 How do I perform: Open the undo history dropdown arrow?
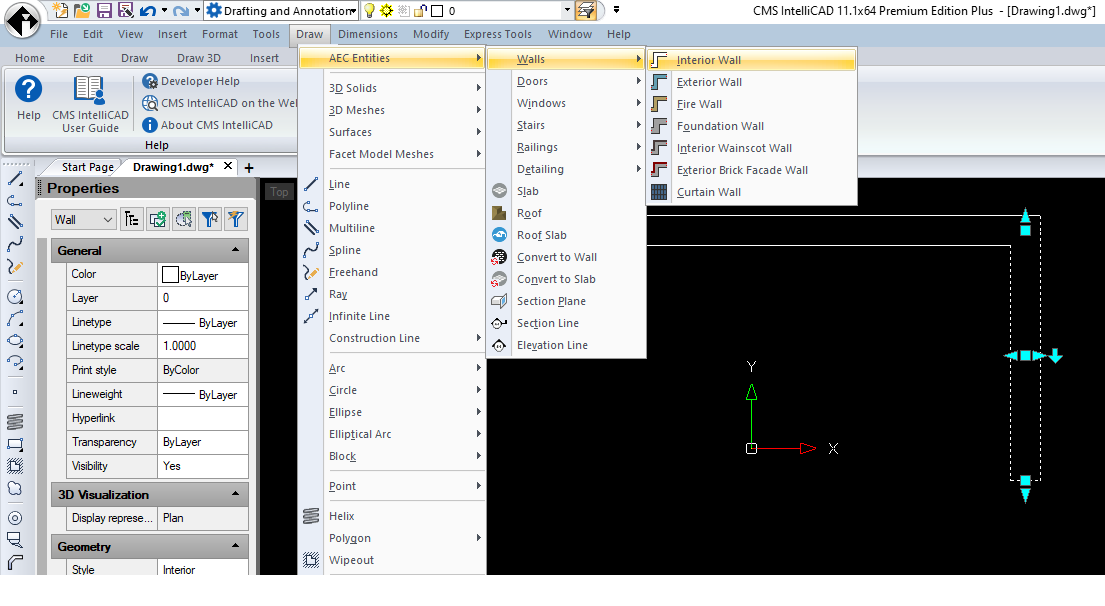coord(164,11)
